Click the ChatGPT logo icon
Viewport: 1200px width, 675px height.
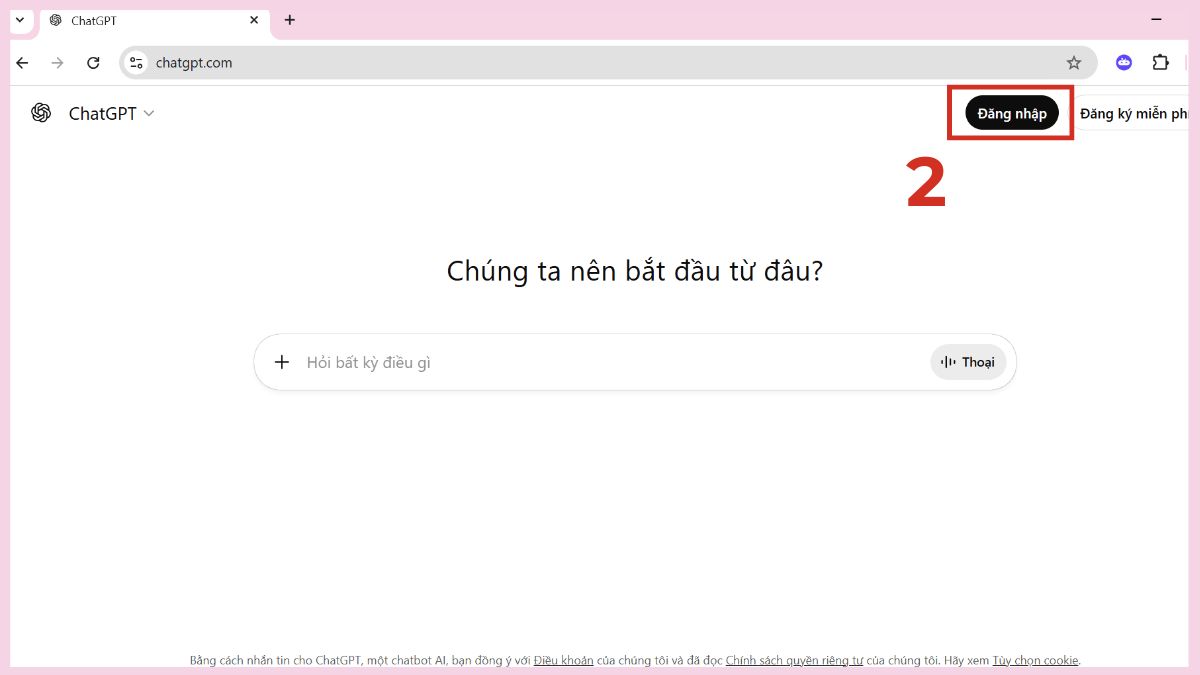[40, 113]
